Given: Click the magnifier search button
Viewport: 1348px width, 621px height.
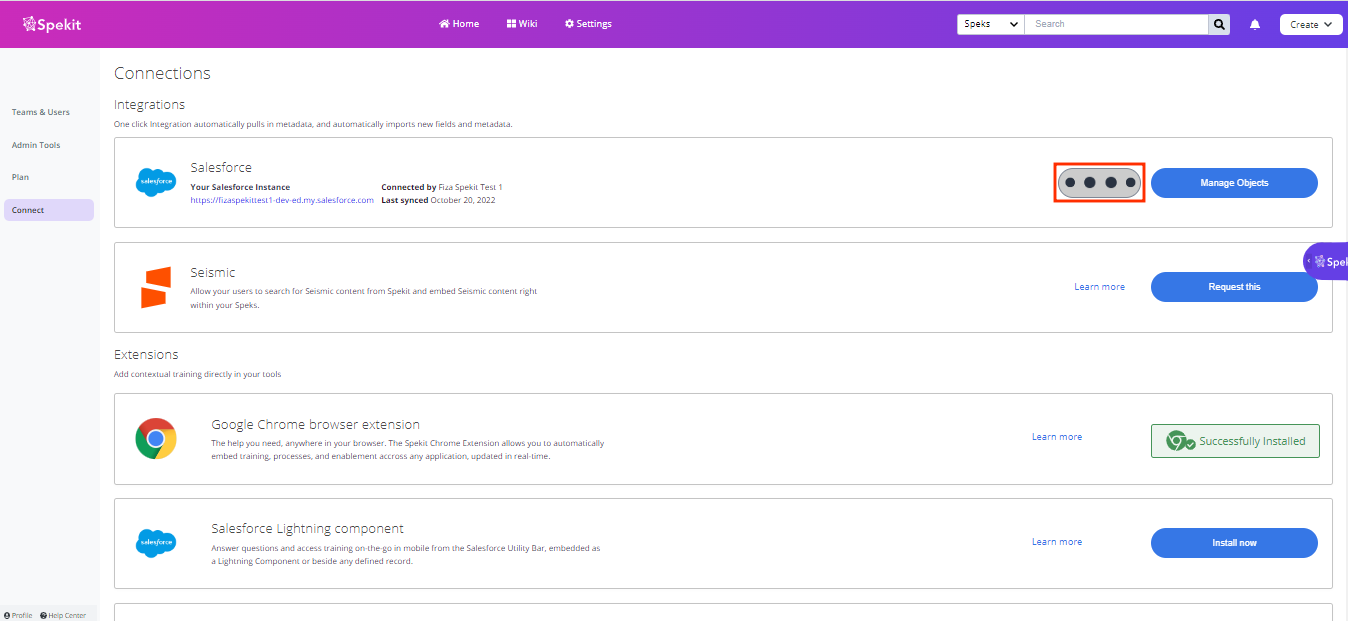Looking at the screenshot, I should 1219,24.
